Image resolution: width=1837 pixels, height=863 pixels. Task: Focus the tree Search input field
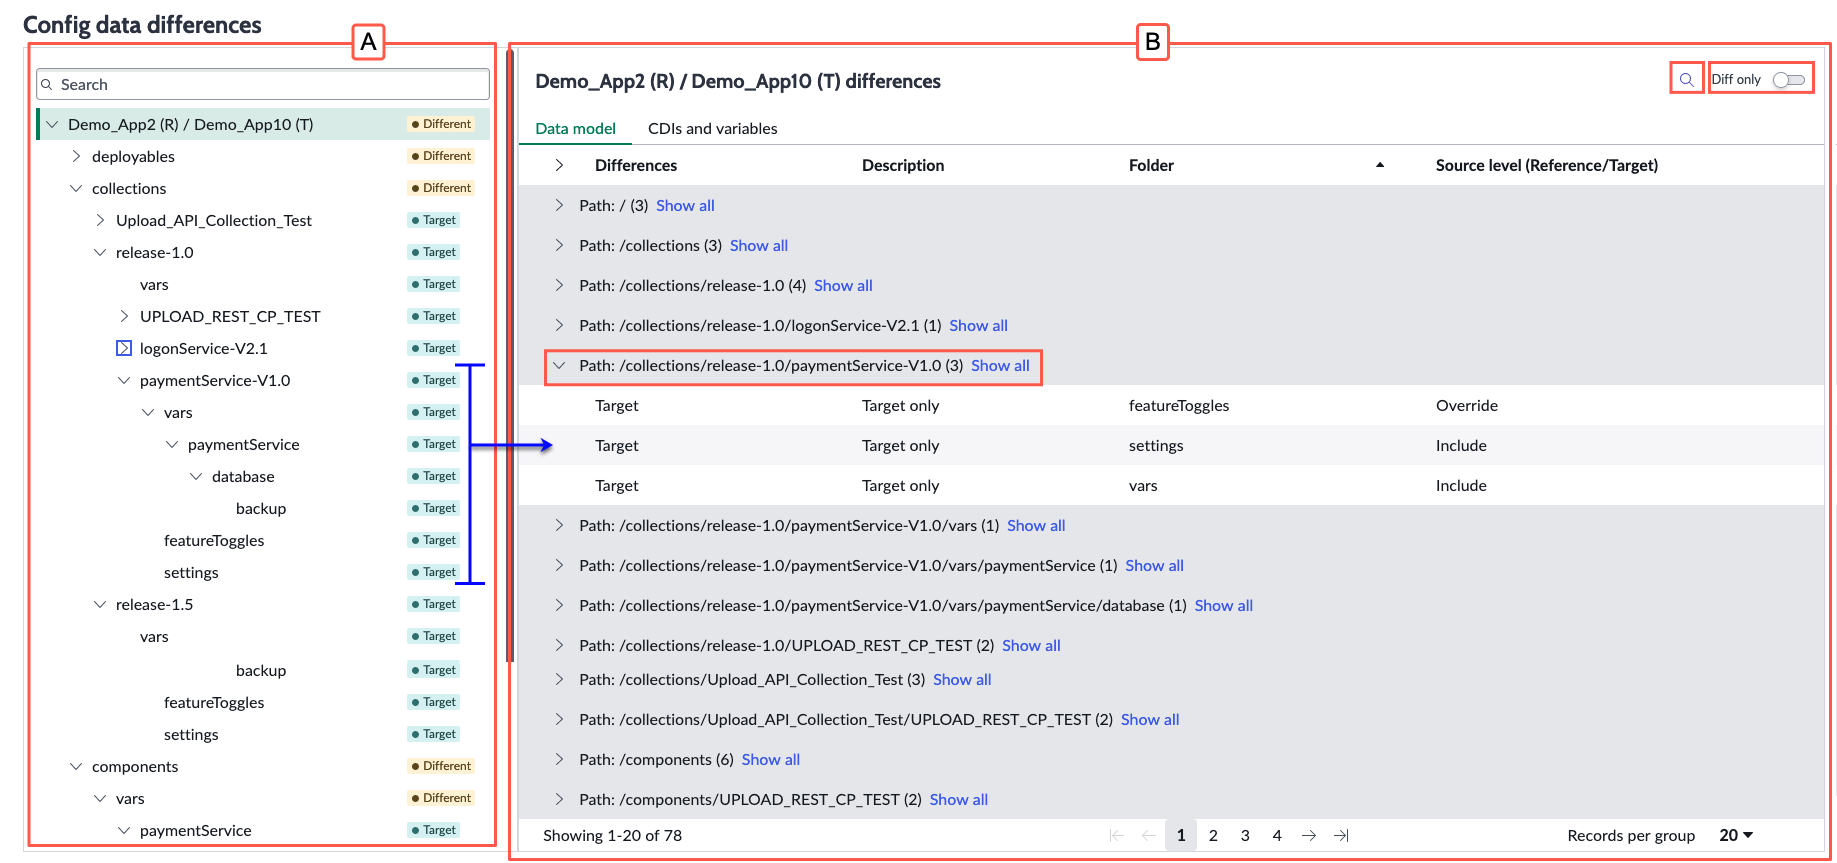click(263, 85)
